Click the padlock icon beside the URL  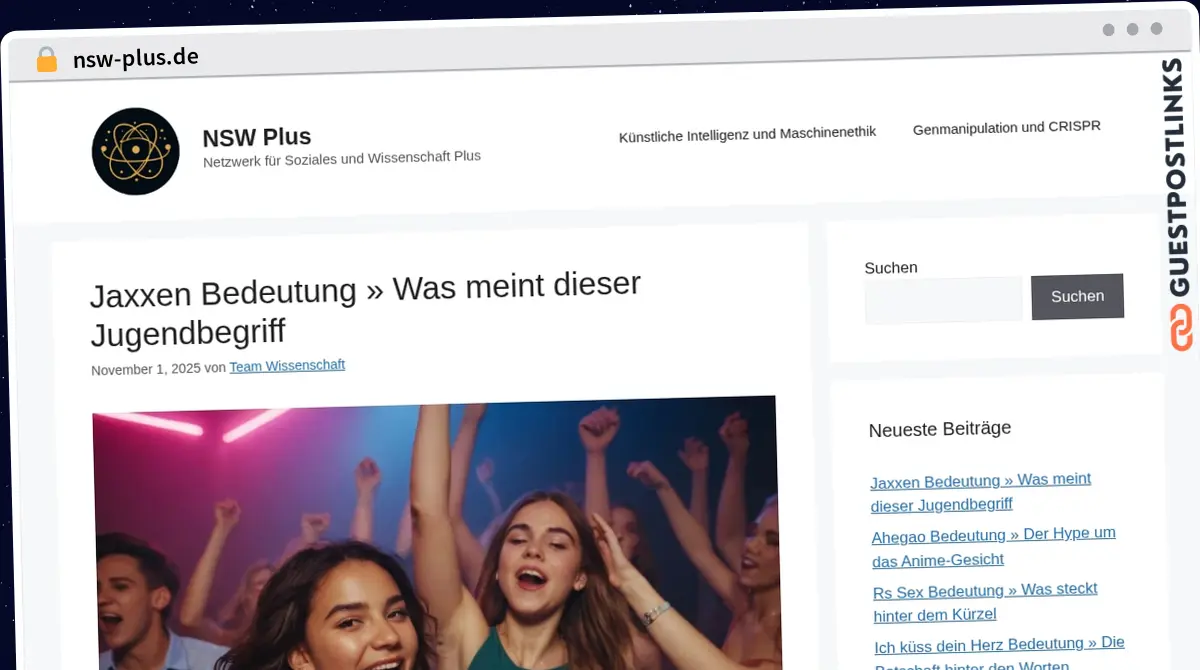46,59
